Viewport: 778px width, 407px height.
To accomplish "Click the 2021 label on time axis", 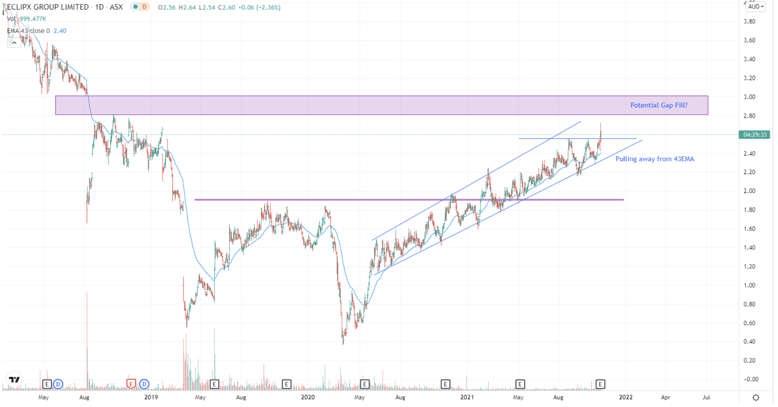I will [466, 397].
